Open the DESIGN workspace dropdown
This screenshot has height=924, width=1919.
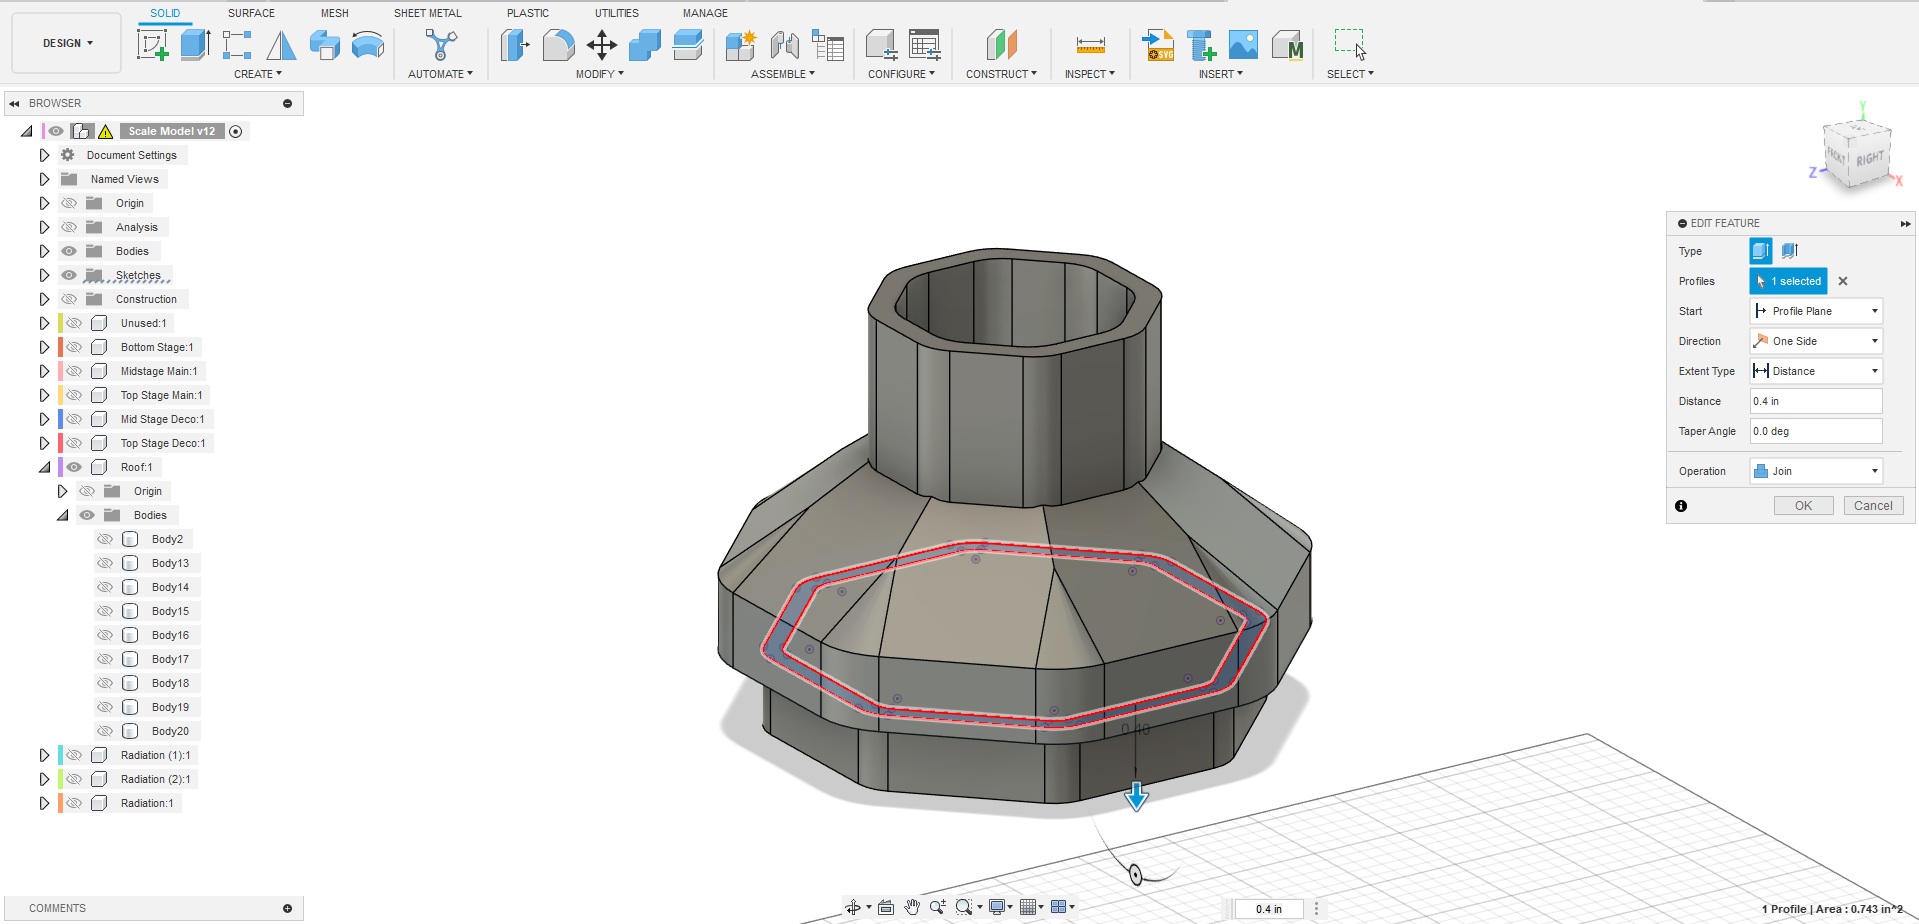tap(67, 43)
